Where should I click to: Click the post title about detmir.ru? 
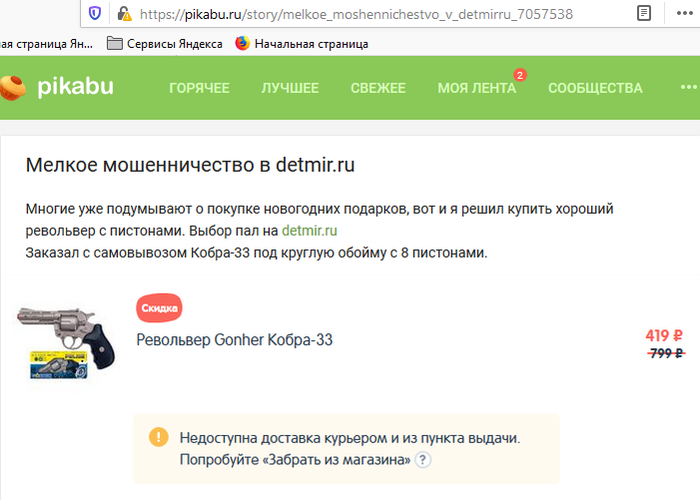pyautogui.click(x=190, y=165)
